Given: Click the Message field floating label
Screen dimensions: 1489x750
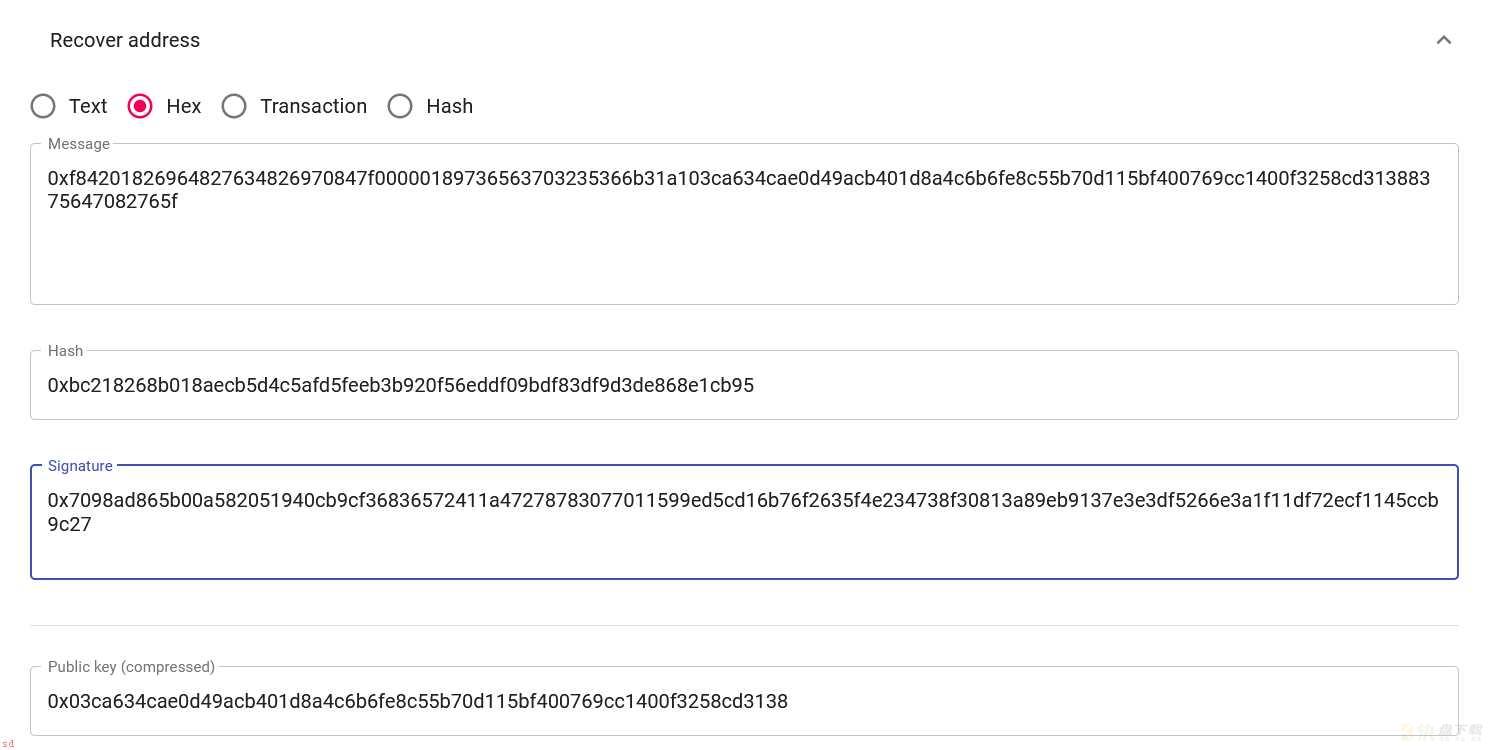Looking at the screenshot, I should click(79, 144).
